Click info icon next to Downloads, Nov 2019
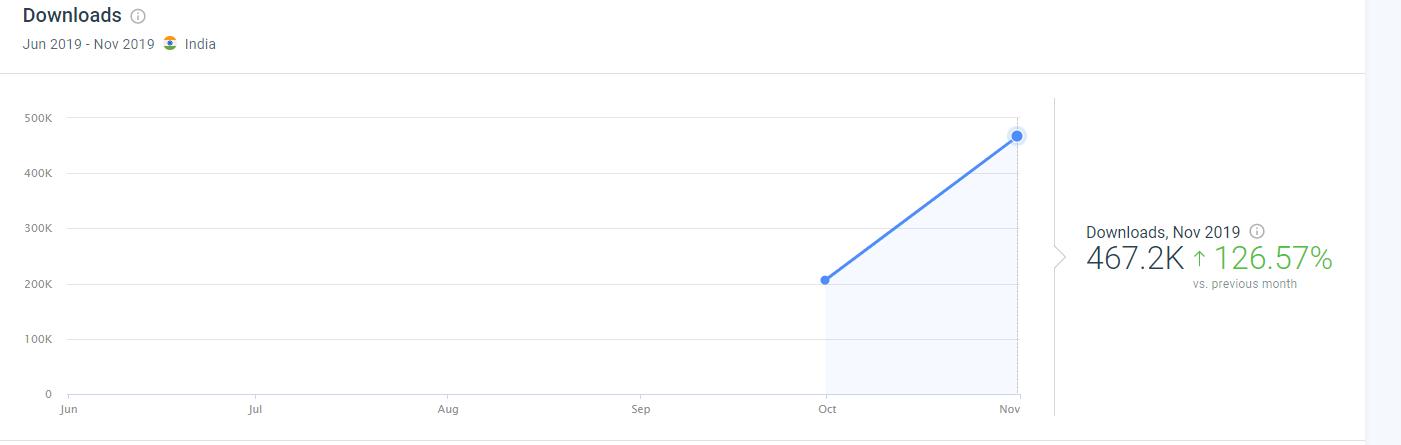Viewport: 1401px width, 445px height. 1258,232
